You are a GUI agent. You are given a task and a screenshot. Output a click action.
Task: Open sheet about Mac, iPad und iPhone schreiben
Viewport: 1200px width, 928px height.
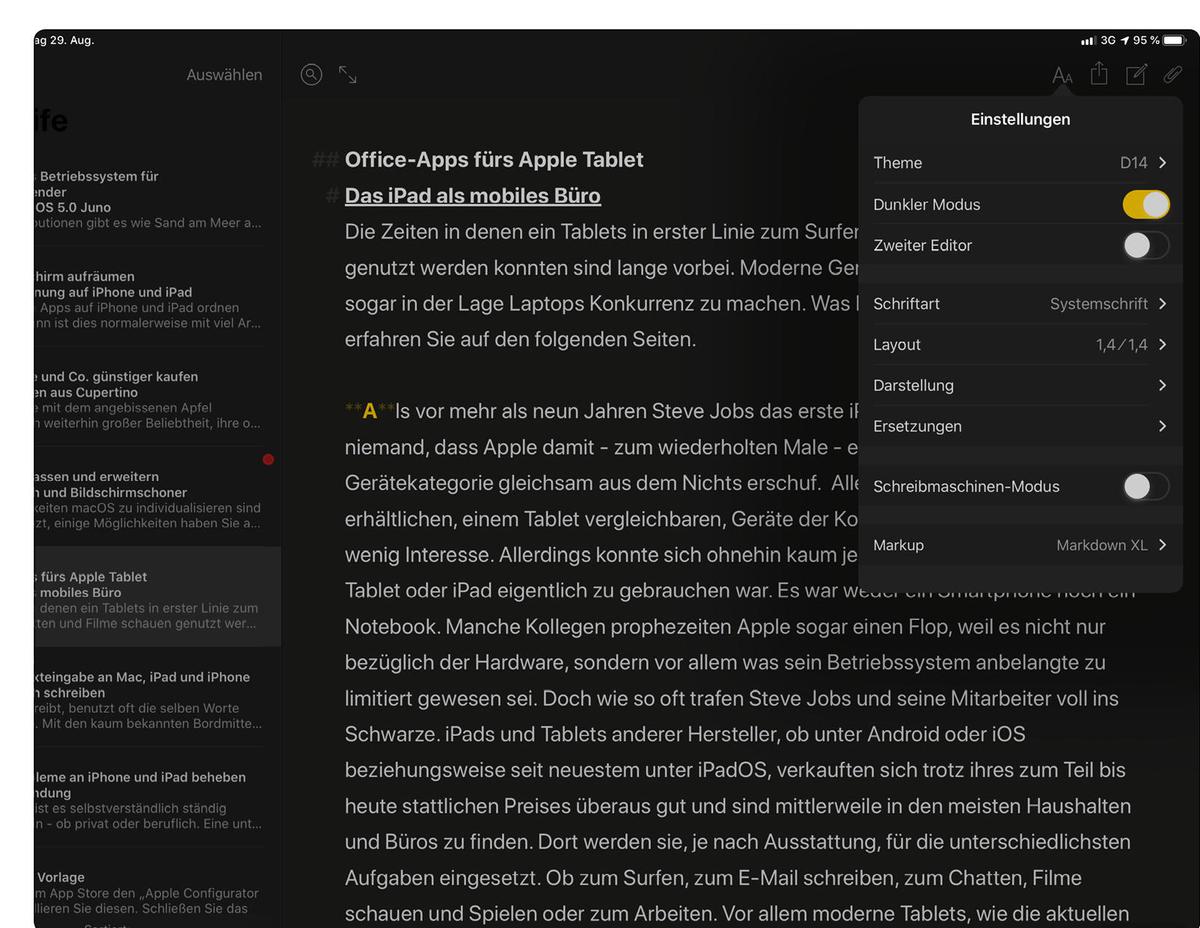click(x=157, y=699)
